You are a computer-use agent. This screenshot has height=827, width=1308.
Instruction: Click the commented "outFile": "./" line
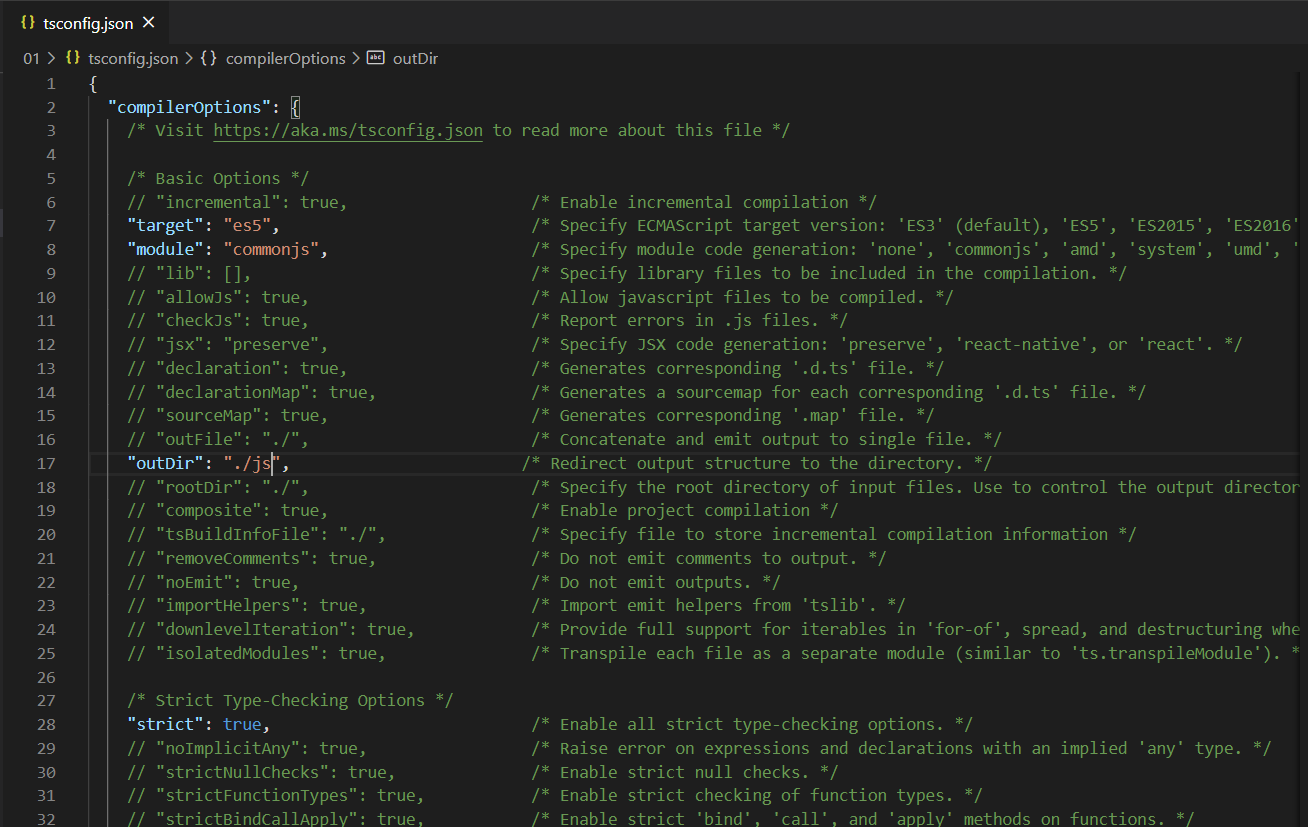[218, 439]
